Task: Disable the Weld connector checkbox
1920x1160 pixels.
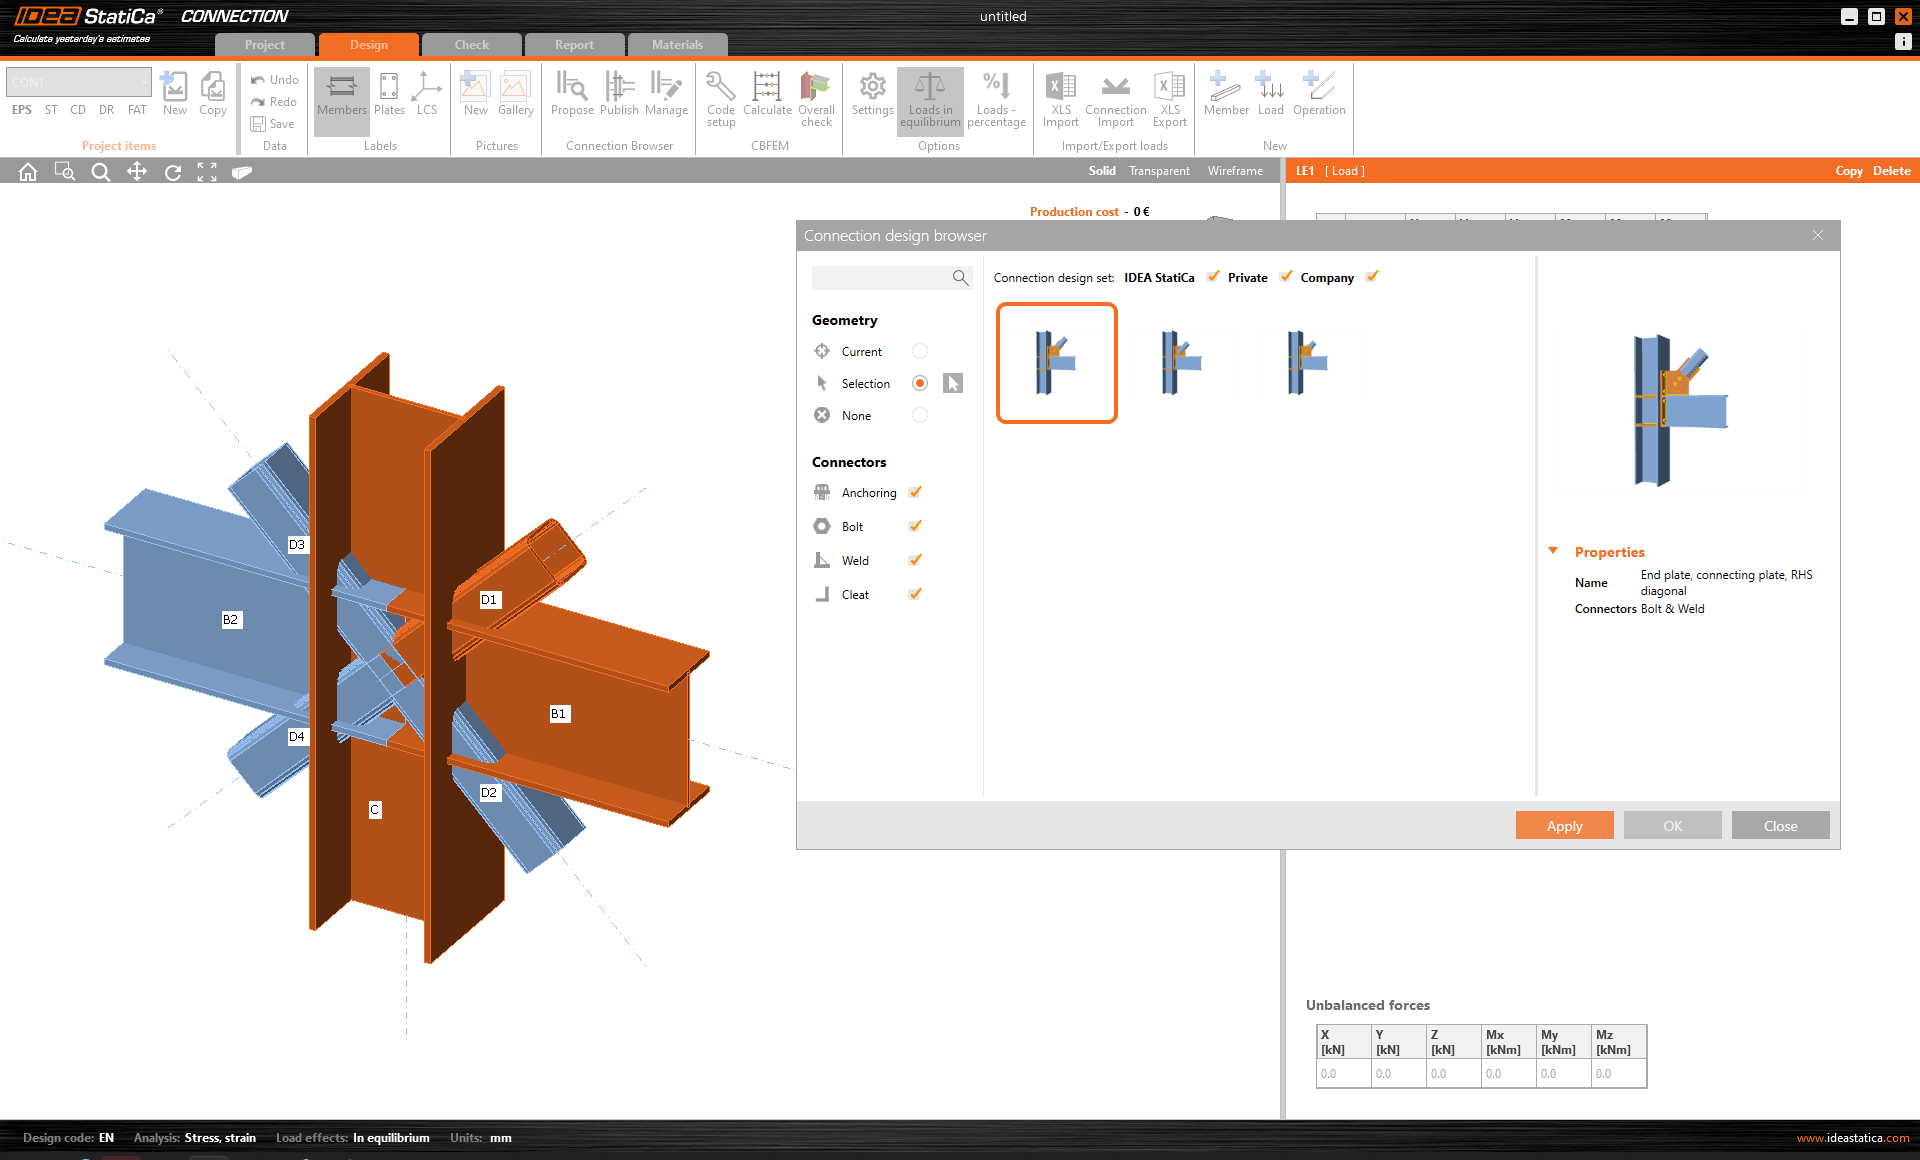Action: pyautogui.click(x=915, y=560)
